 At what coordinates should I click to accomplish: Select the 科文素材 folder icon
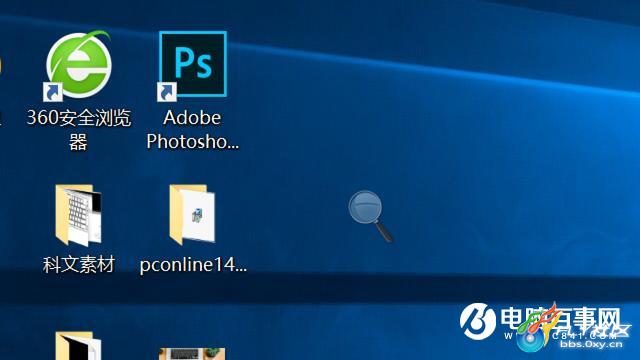coord(79,215)
